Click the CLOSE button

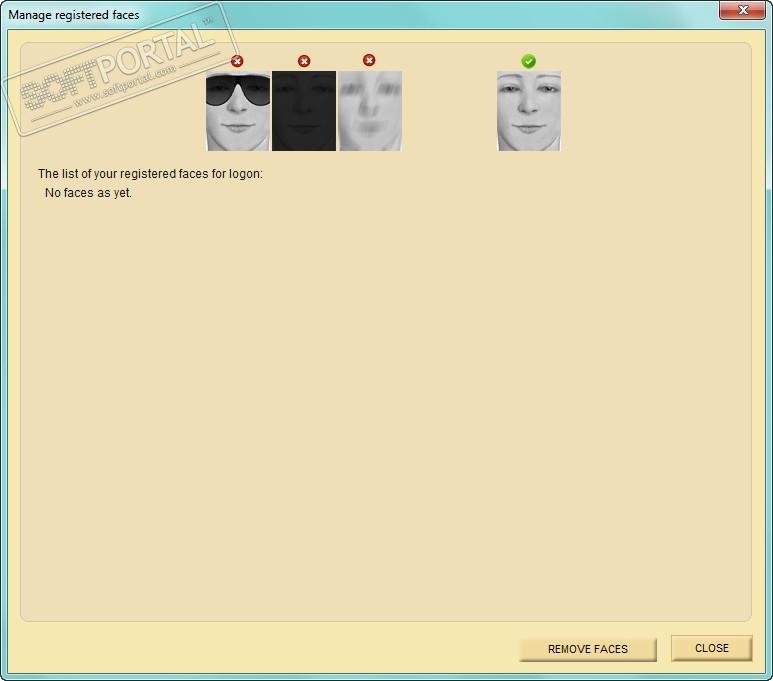711,648
